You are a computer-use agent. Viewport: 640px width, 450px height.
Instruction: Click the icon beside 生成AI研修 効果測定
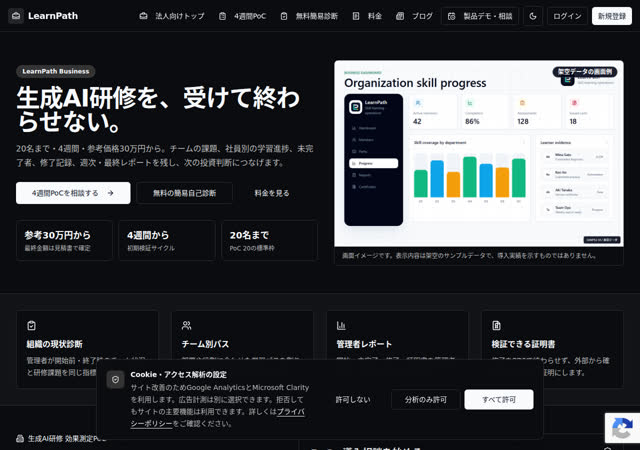pos(20,439)
